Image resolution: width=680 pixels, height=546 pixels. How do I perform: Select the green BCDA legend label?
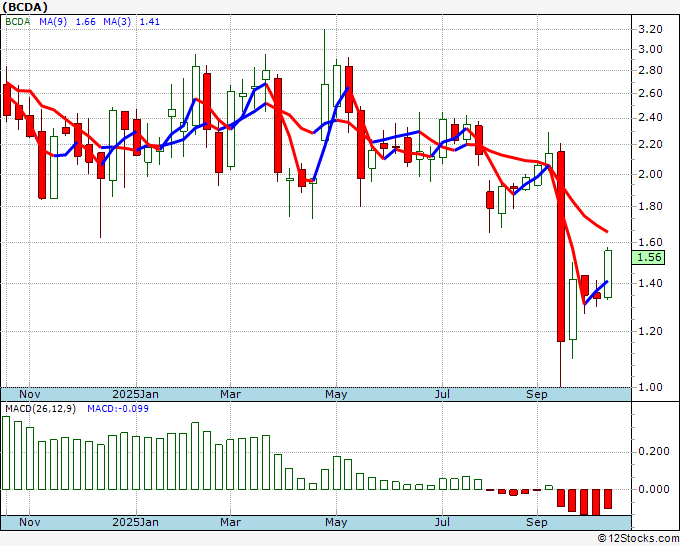pos(17,22)
